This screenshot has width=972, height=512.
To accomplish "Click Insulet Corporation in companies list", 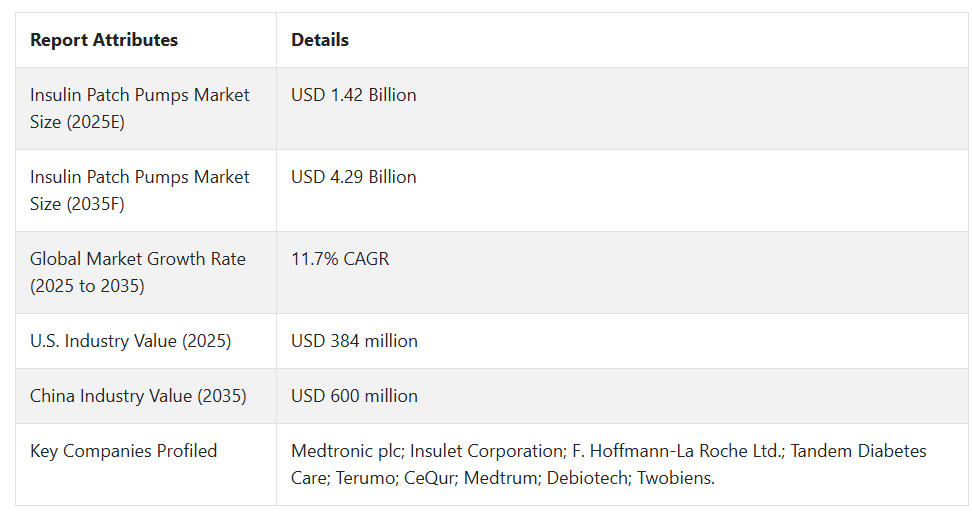I will 487,451.
